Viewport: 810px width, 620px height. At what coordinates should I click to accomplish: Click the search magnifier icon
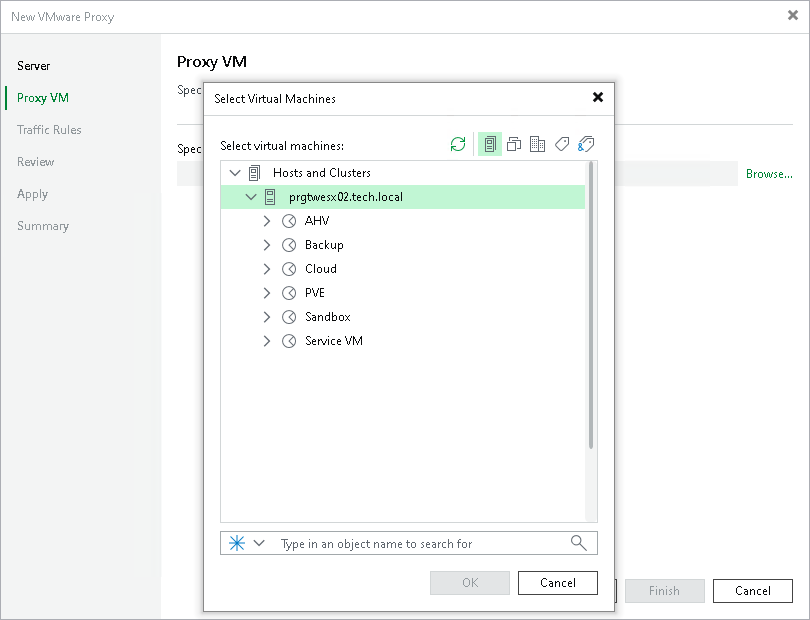point(578,542)
